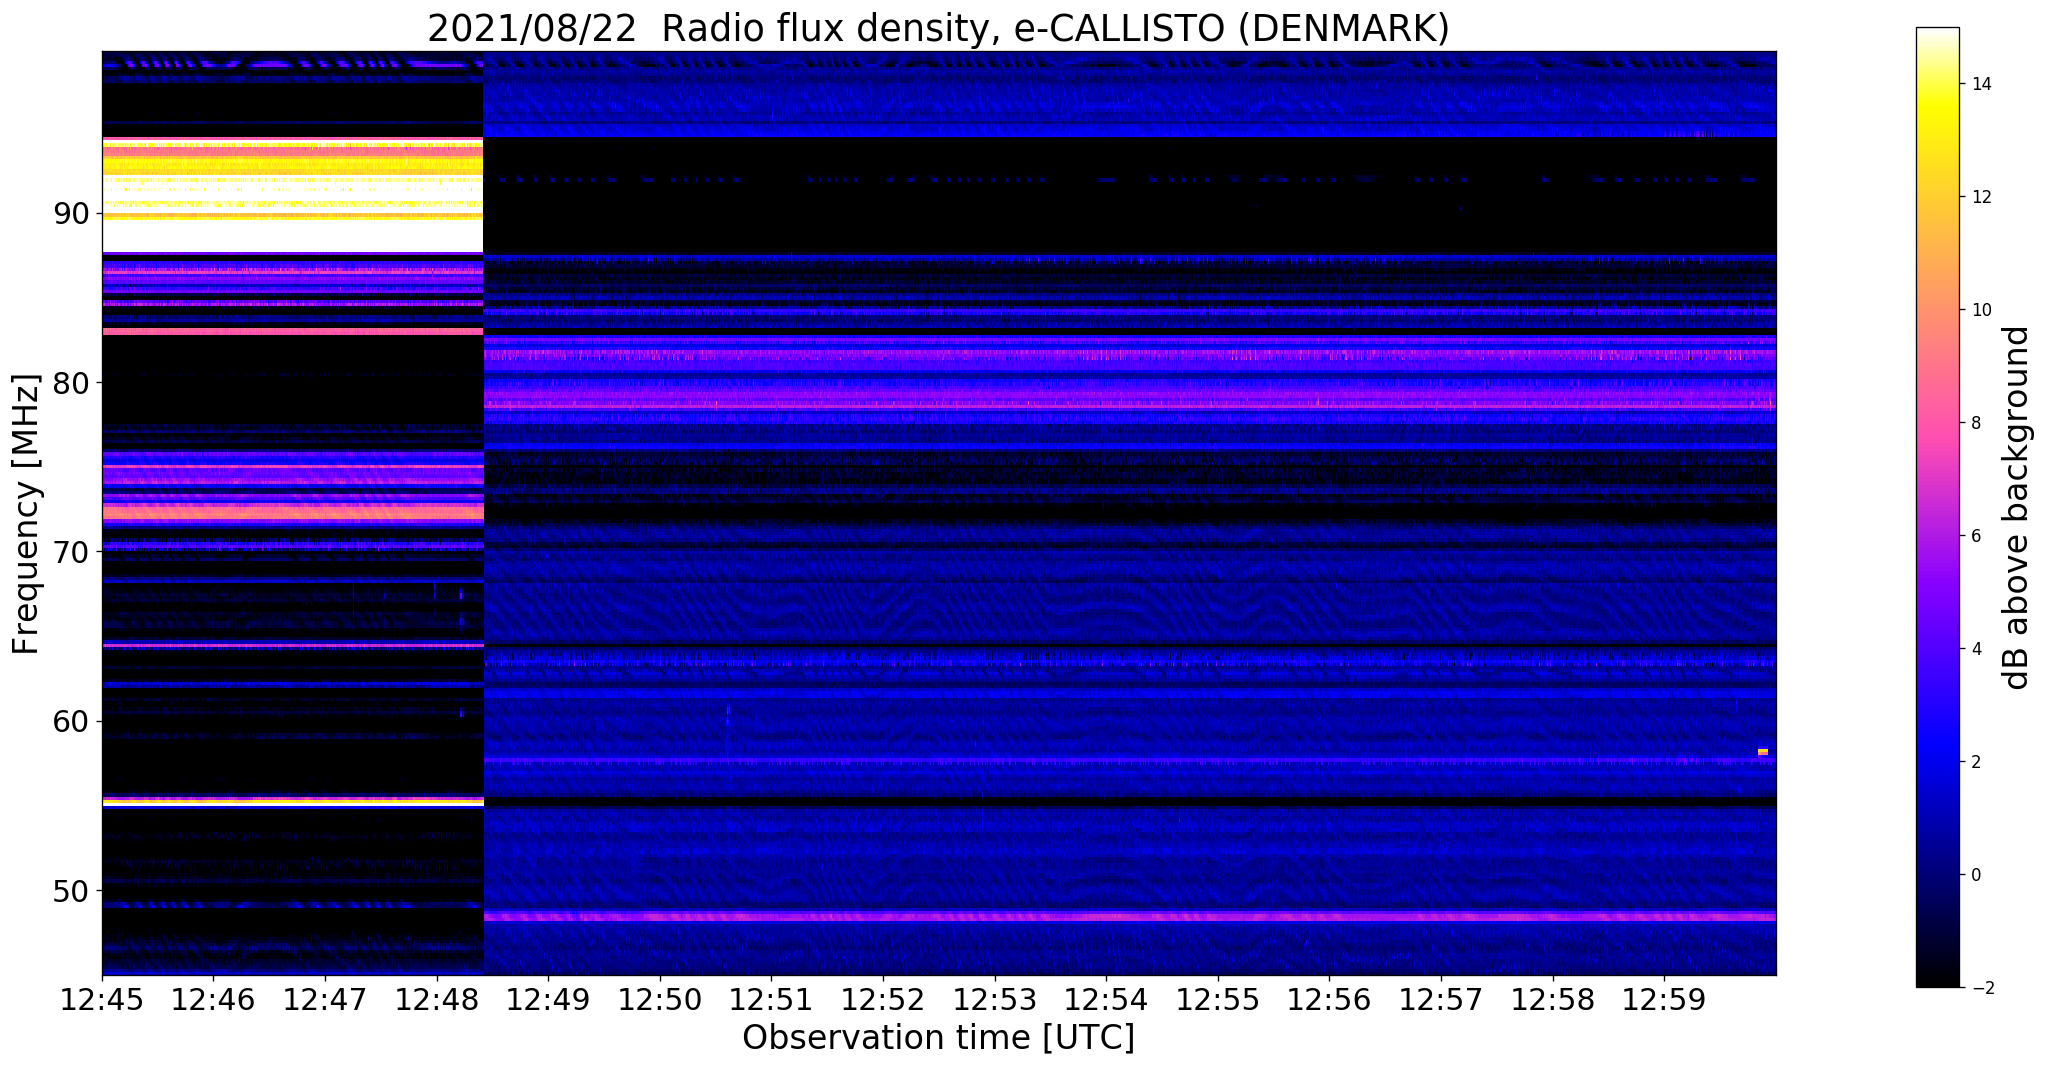Click the 12:46 time tick label
Image resolution: width=2047 pixels, height=1067 pixels.
click(x=213, y=999)
